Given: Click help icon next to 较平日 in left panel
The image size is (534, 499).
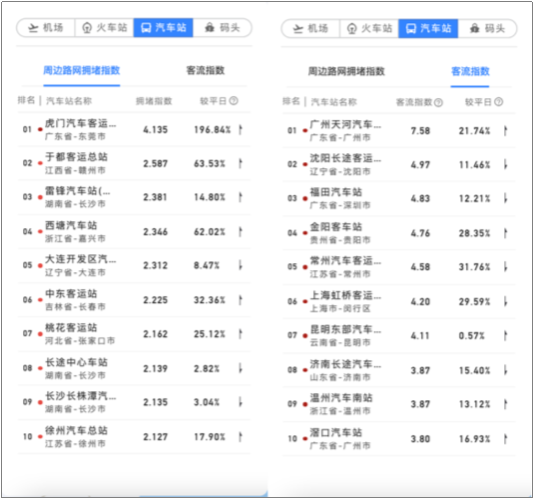Looking at the screenshot, I should [234, 101].
